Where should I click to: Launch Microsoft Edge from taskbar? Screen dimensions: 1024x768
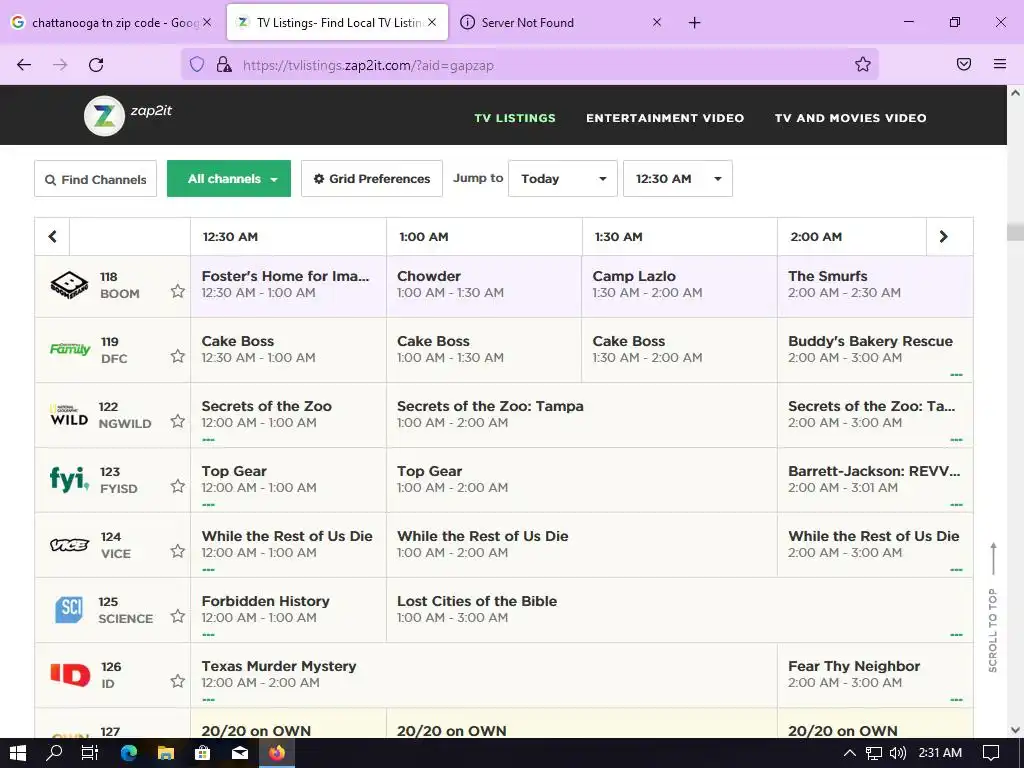129,753
